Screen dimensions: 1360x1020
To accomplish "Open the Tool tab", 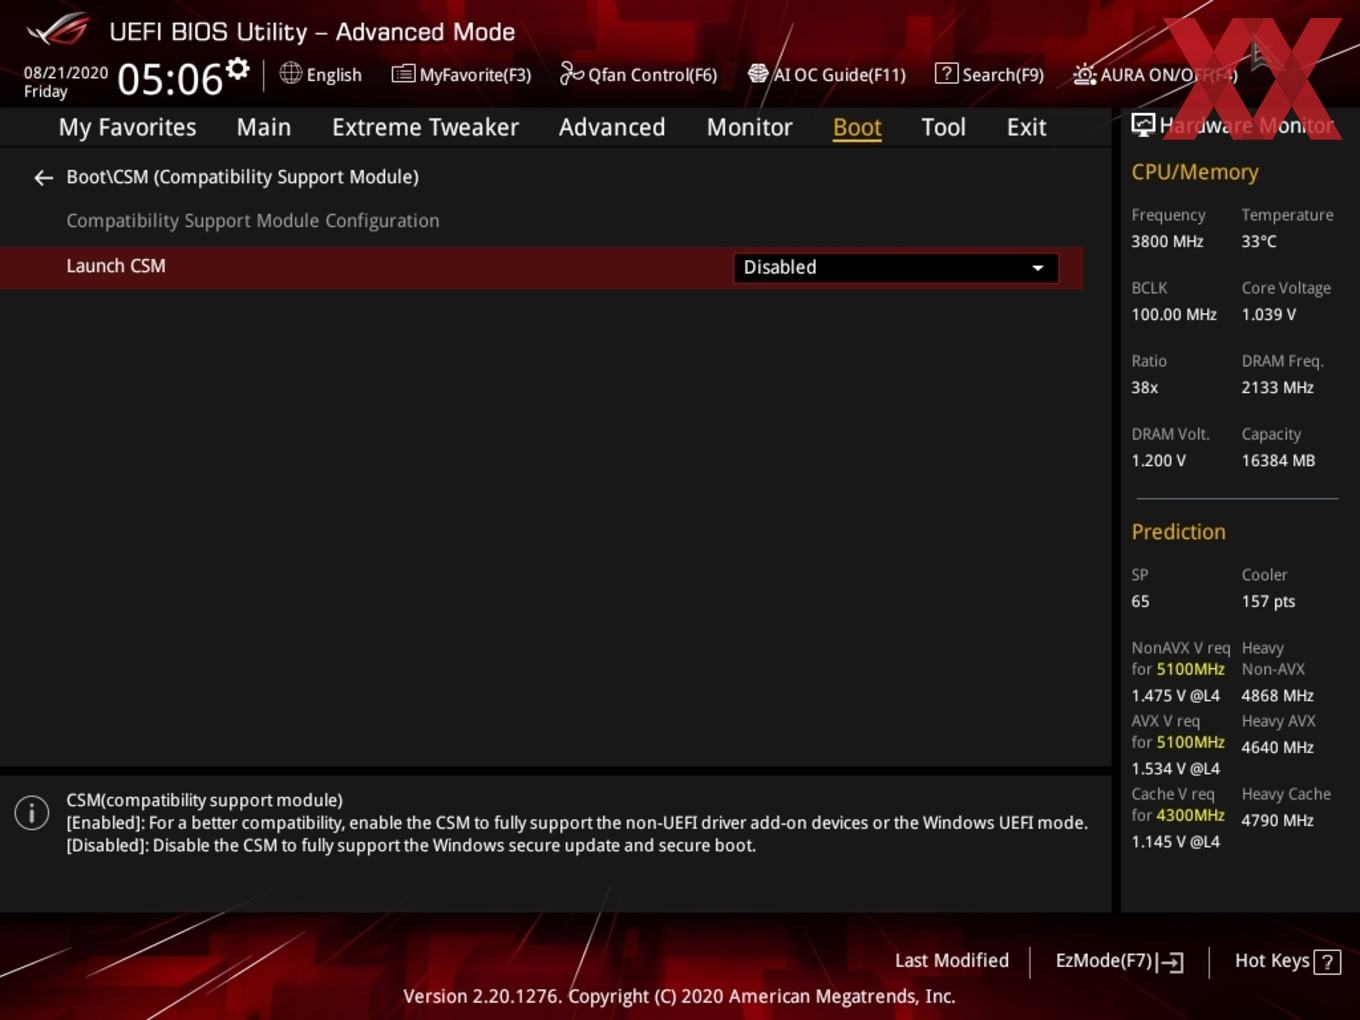I will [943, 127].
